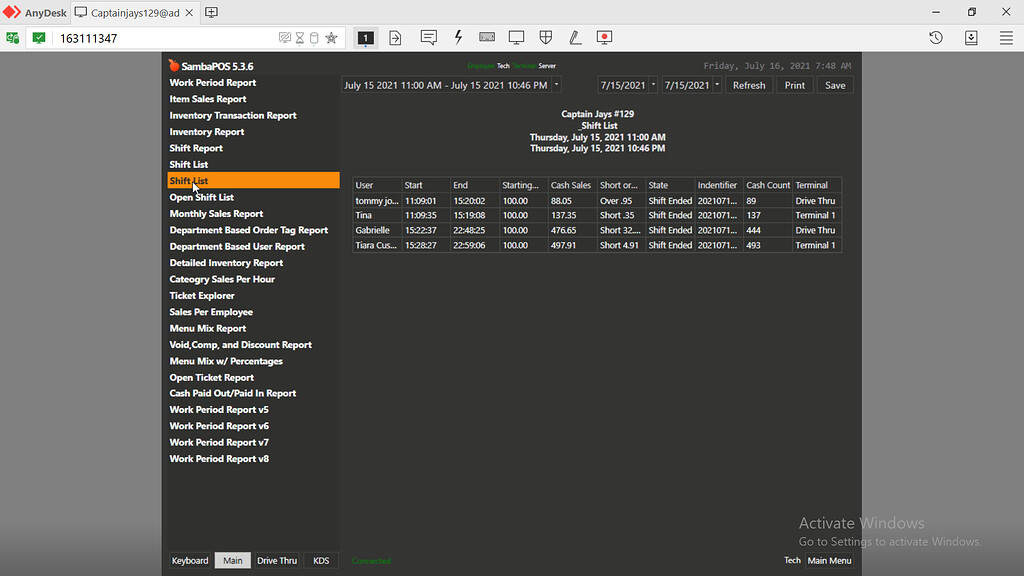This screenshot has height=576, width=1024.
Task: Toggle the display settings monitor icon
Action: [x=516, y=37]
